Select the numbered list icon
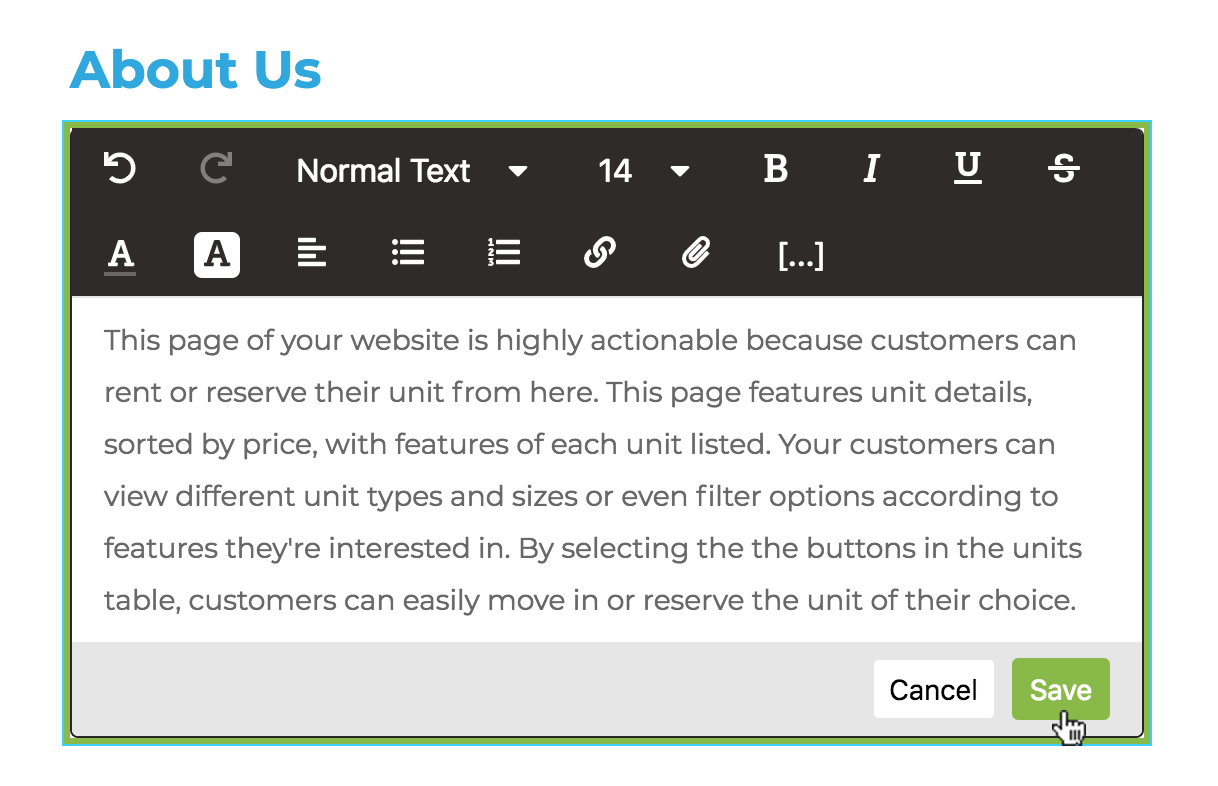 (x=503, y=253)
